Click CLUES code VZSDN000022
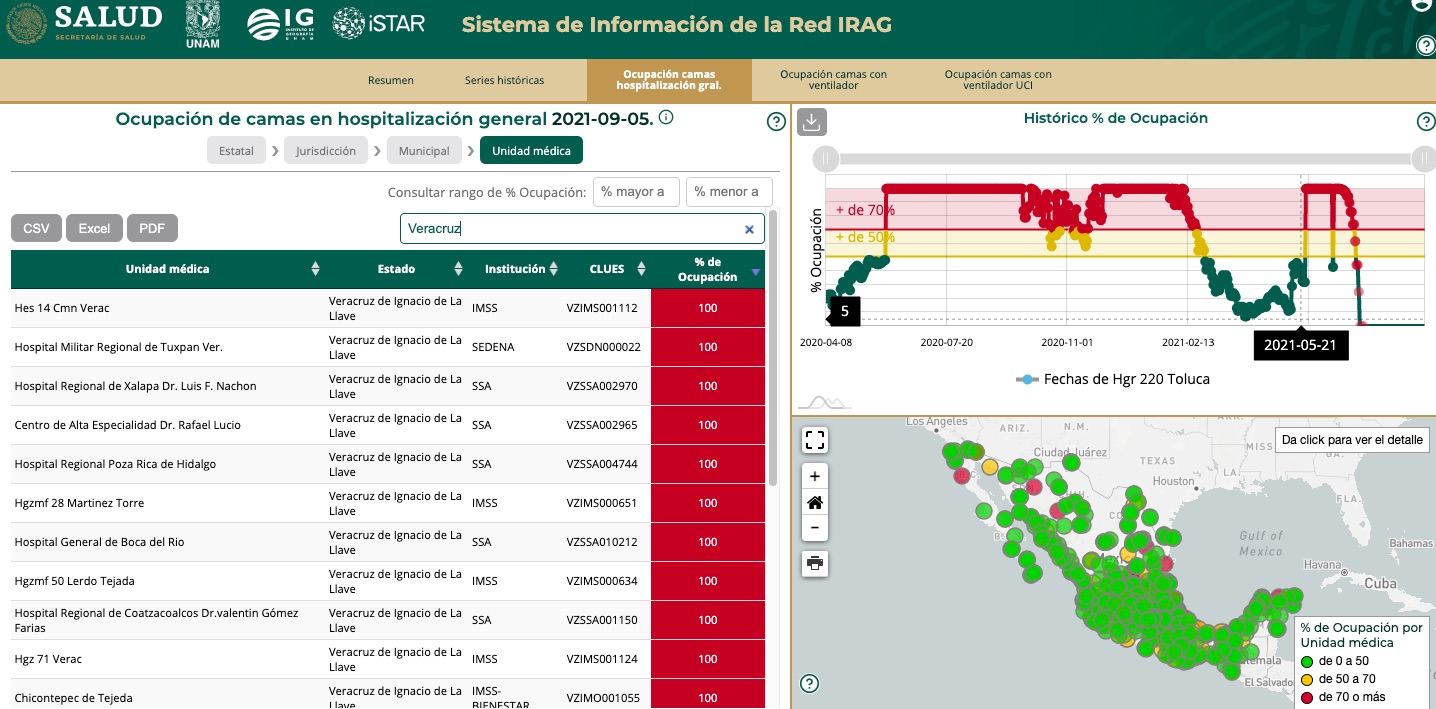The width and height of the screenshot is (1436, 709). tap(603, 347)
